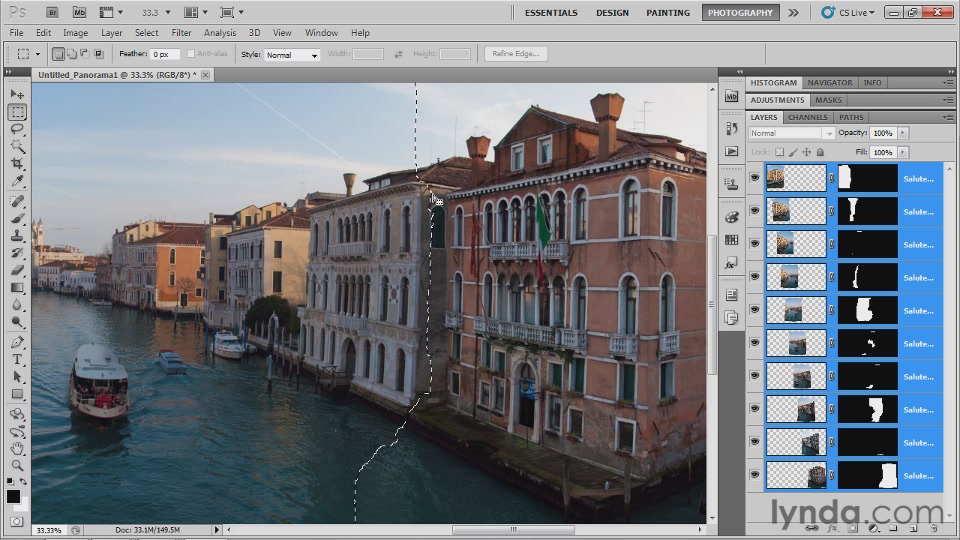960x540 pixels.
Task: Enable Lock image pixels brush icon
Action: [x=793, y=152]
